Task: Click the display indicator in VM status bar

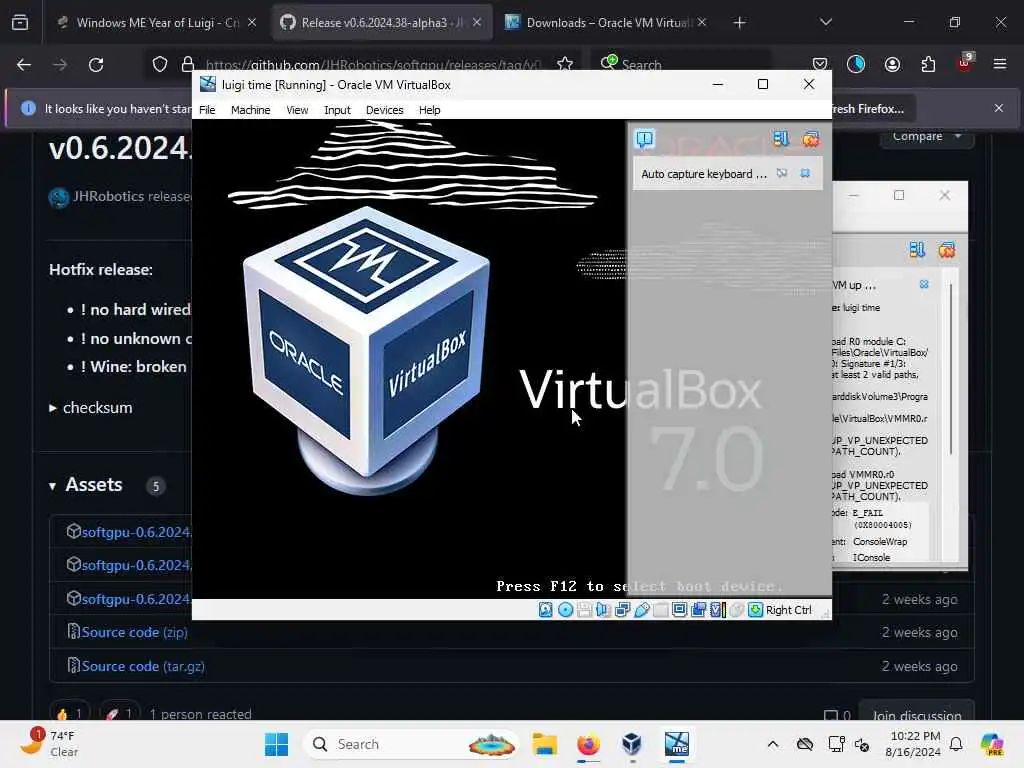Action: pos(679,610)
